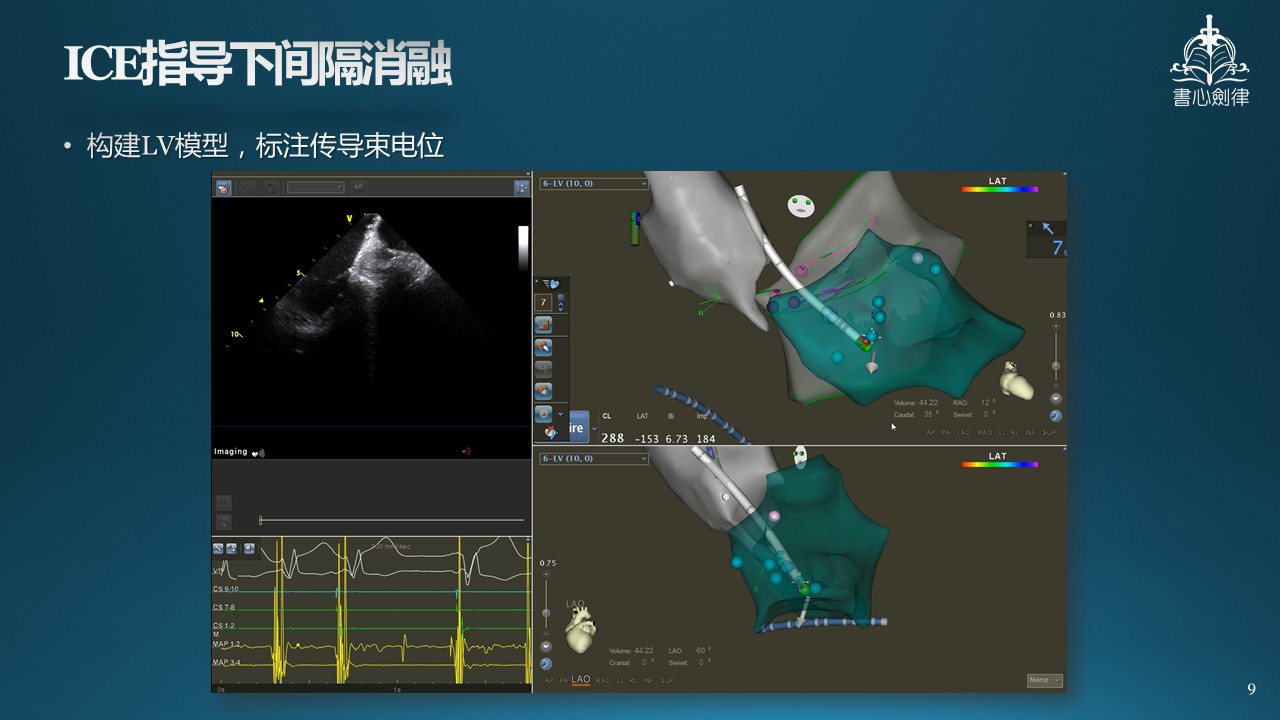1280x720 pixels.
Task: Click the heart icon beside imaging dropdown
Action: 359,187
